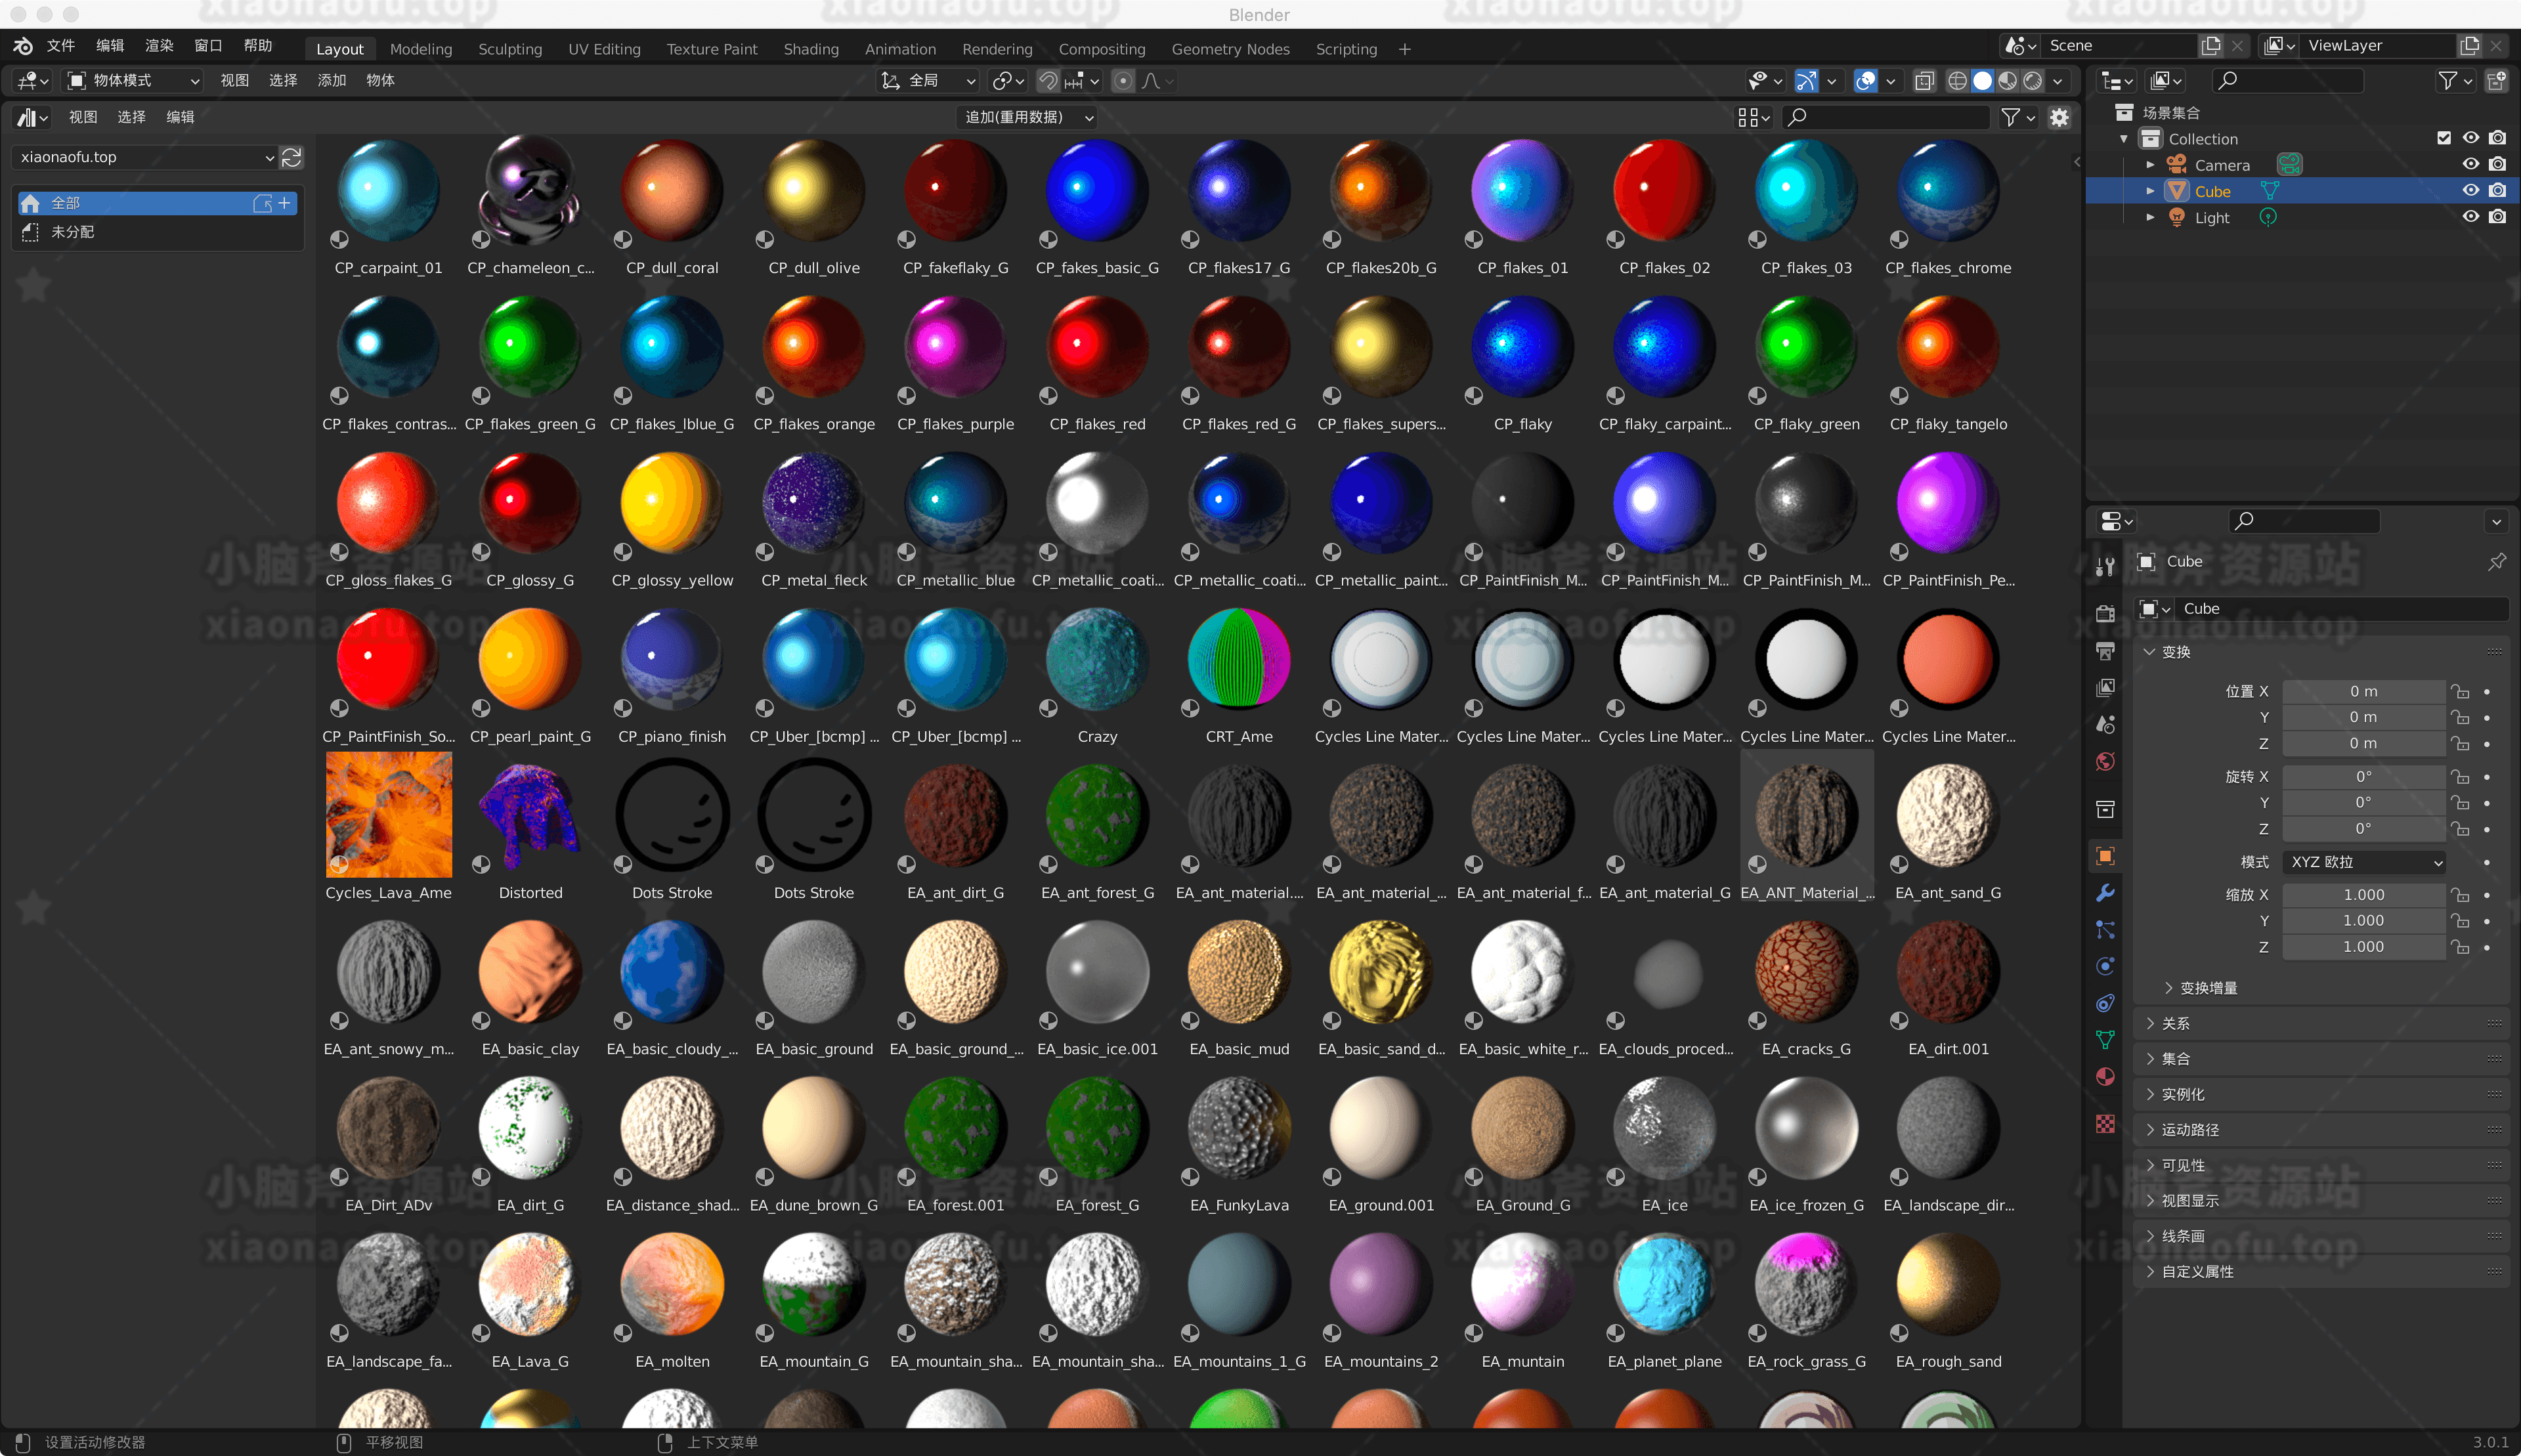The height and width of the screenshot is (1456, 2521).
Task: Open the Physics properties tab icon
Action: point(2105,966)
